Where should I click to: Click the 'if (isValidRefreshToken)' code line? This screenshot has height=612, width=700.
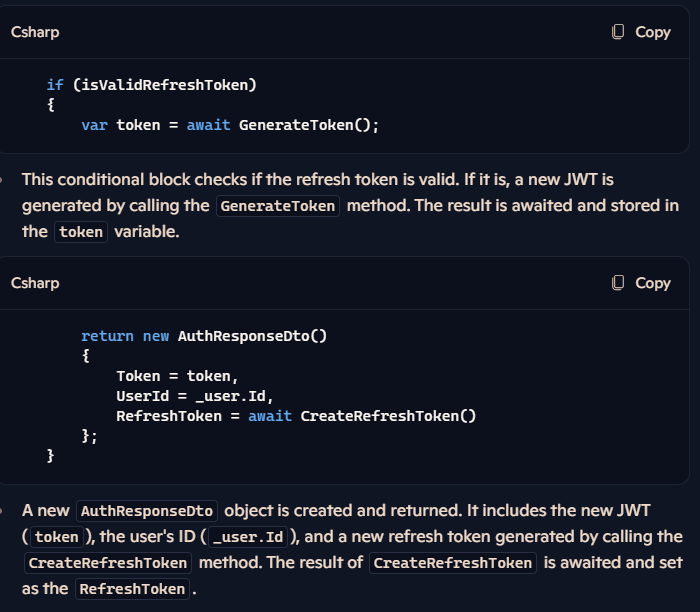tap(152, 85)
